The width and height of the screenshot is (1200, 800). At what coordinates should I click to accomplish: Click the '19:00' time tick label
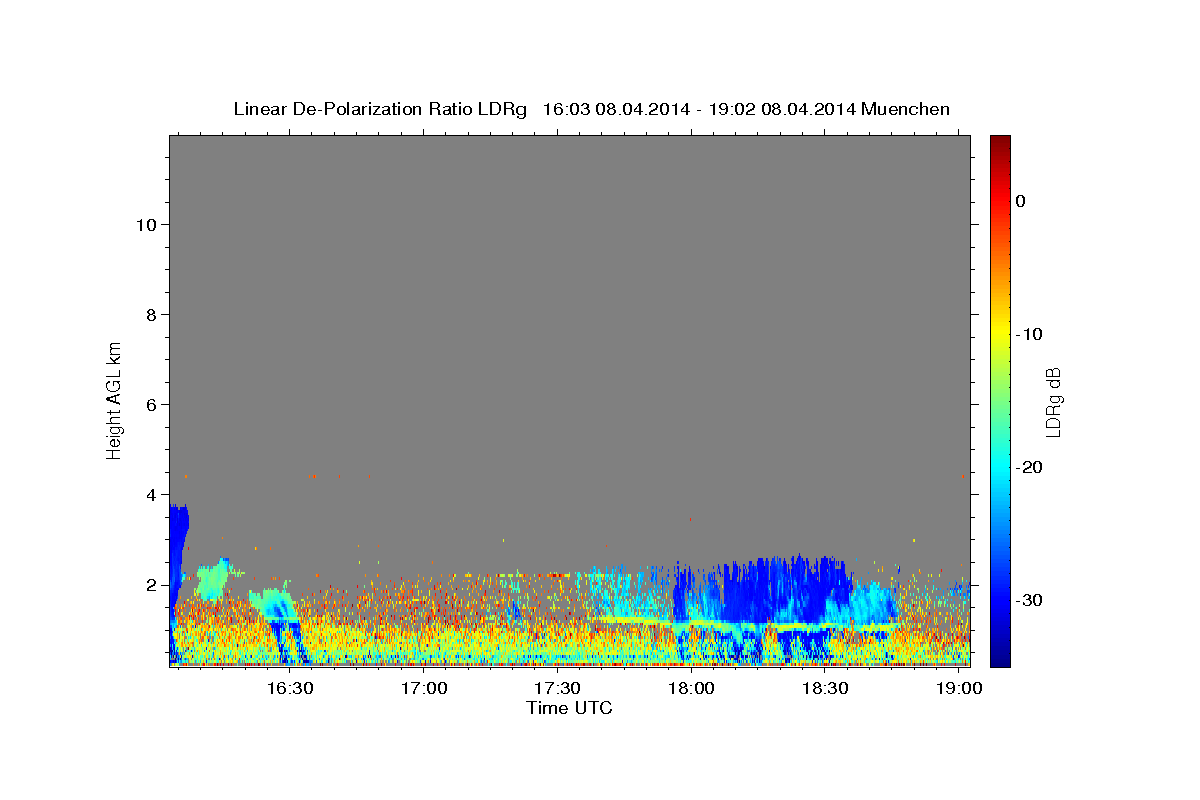[958, 689]
